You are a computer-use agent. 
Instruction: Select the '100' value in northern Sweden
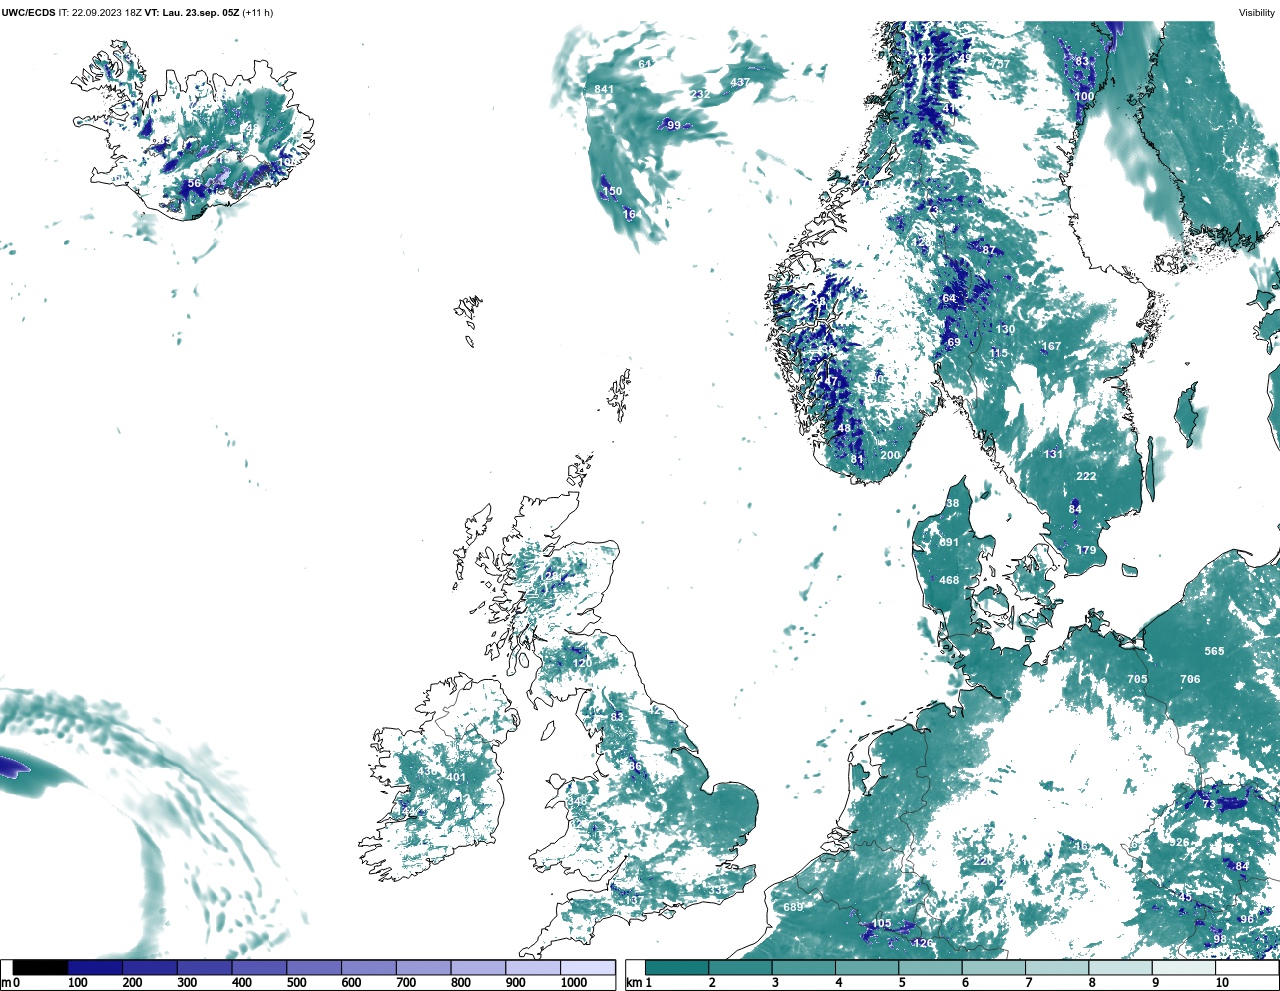tap(1084, 96)
